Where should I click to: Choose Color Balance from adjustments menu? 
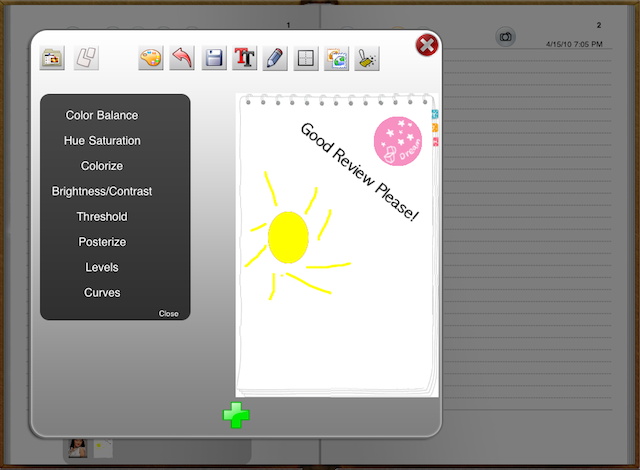coord(102,116)
